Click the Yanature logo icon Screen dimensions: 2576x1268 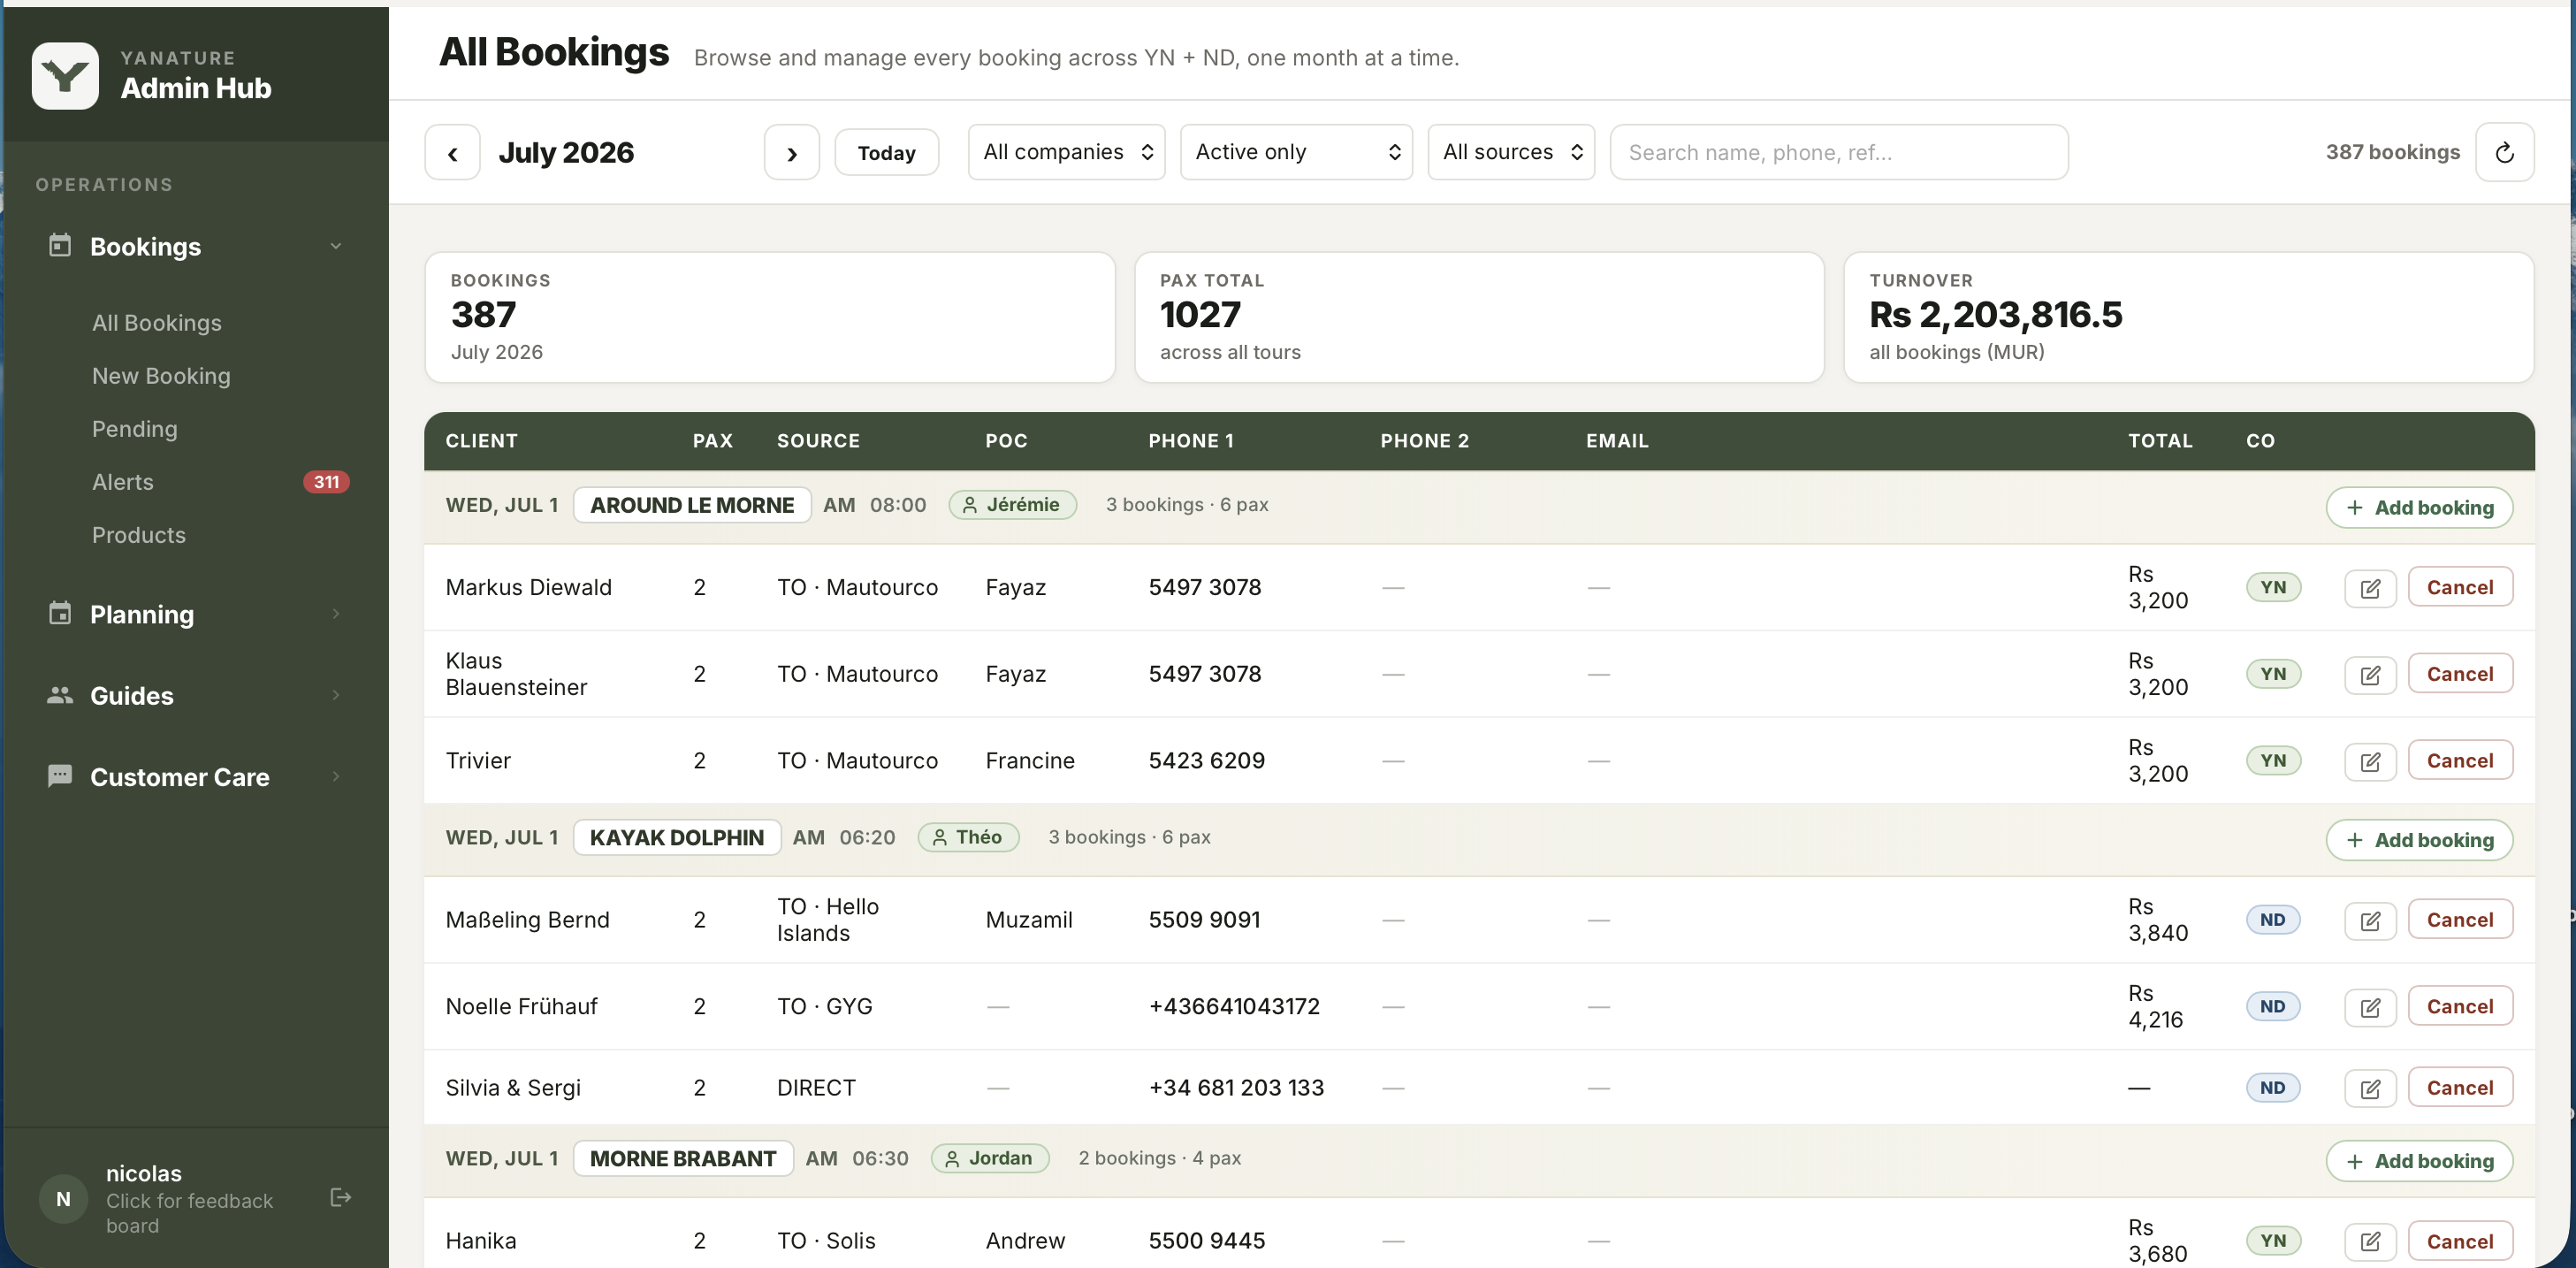65,75
